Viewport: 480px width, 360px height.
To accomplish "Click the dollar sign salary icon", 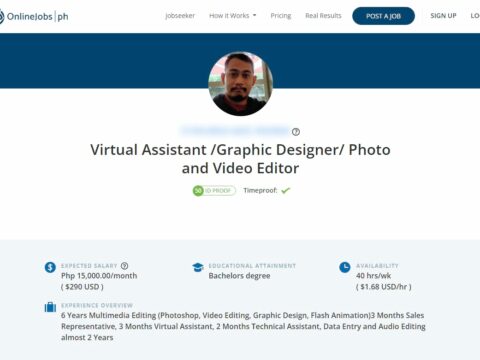I will point(50,267).
